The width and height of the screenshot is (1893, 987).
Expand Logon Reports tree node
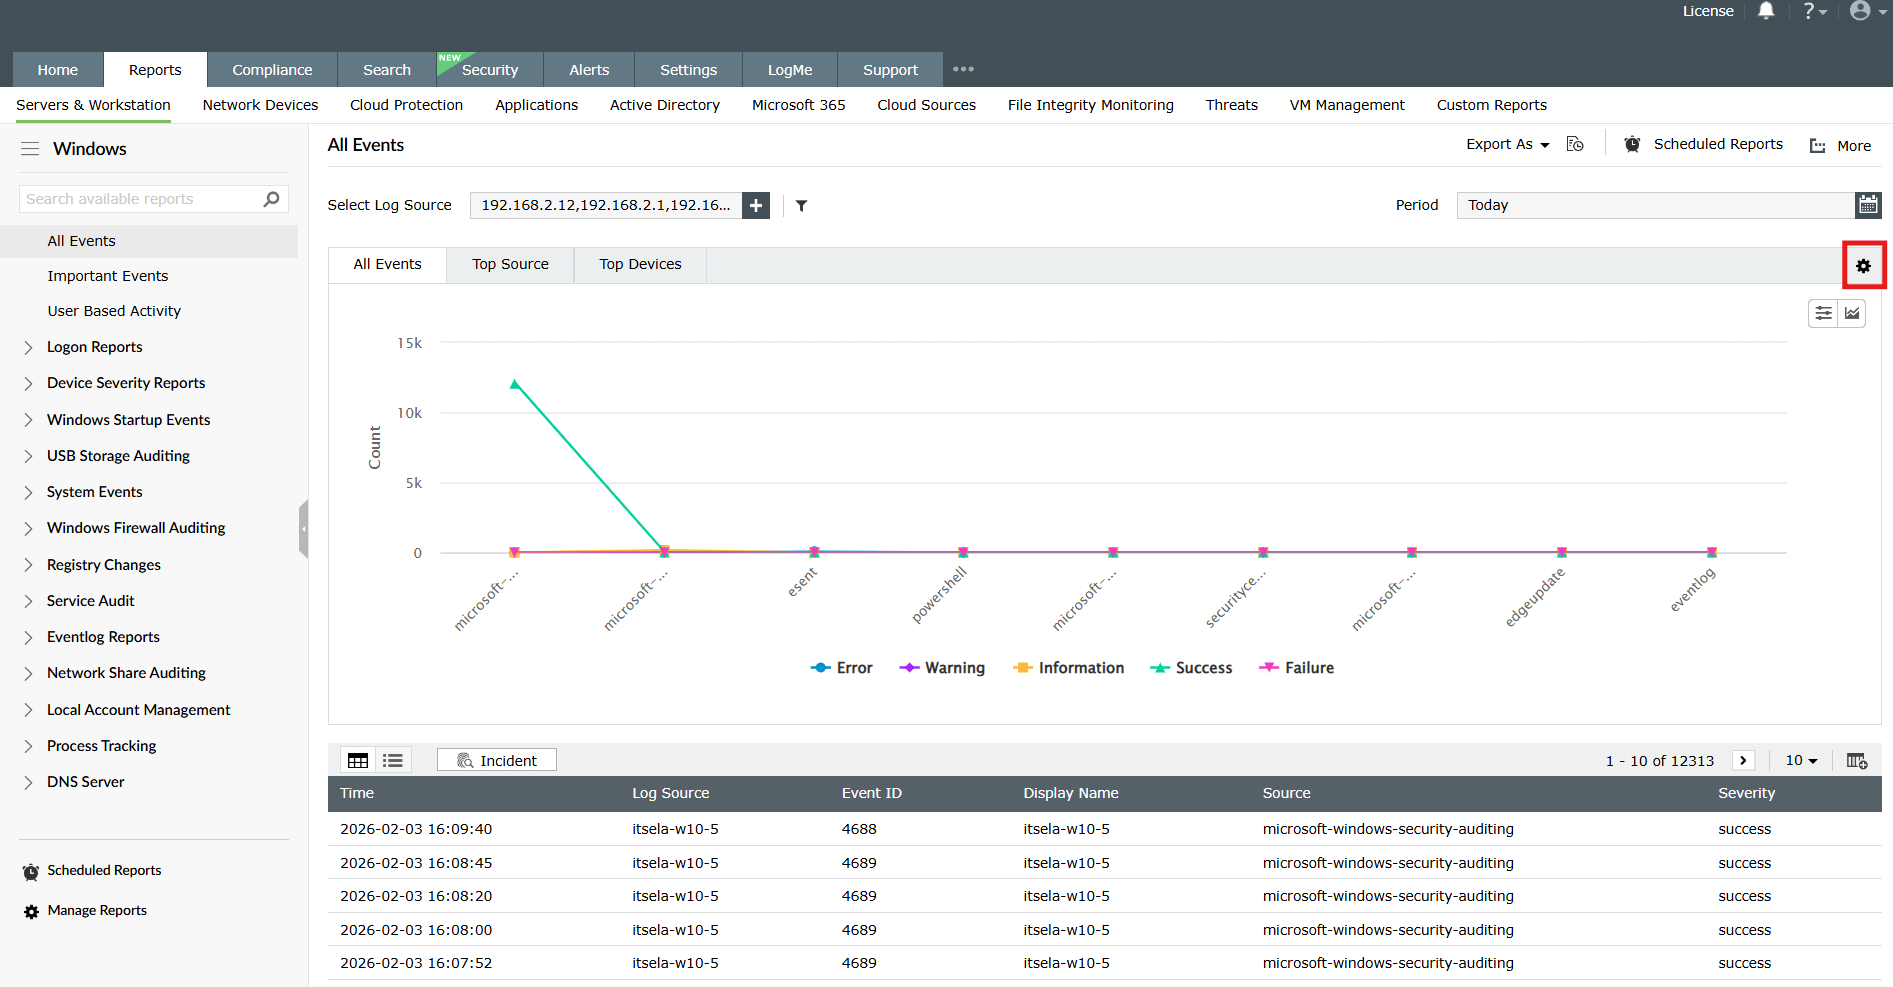point(28,348)
